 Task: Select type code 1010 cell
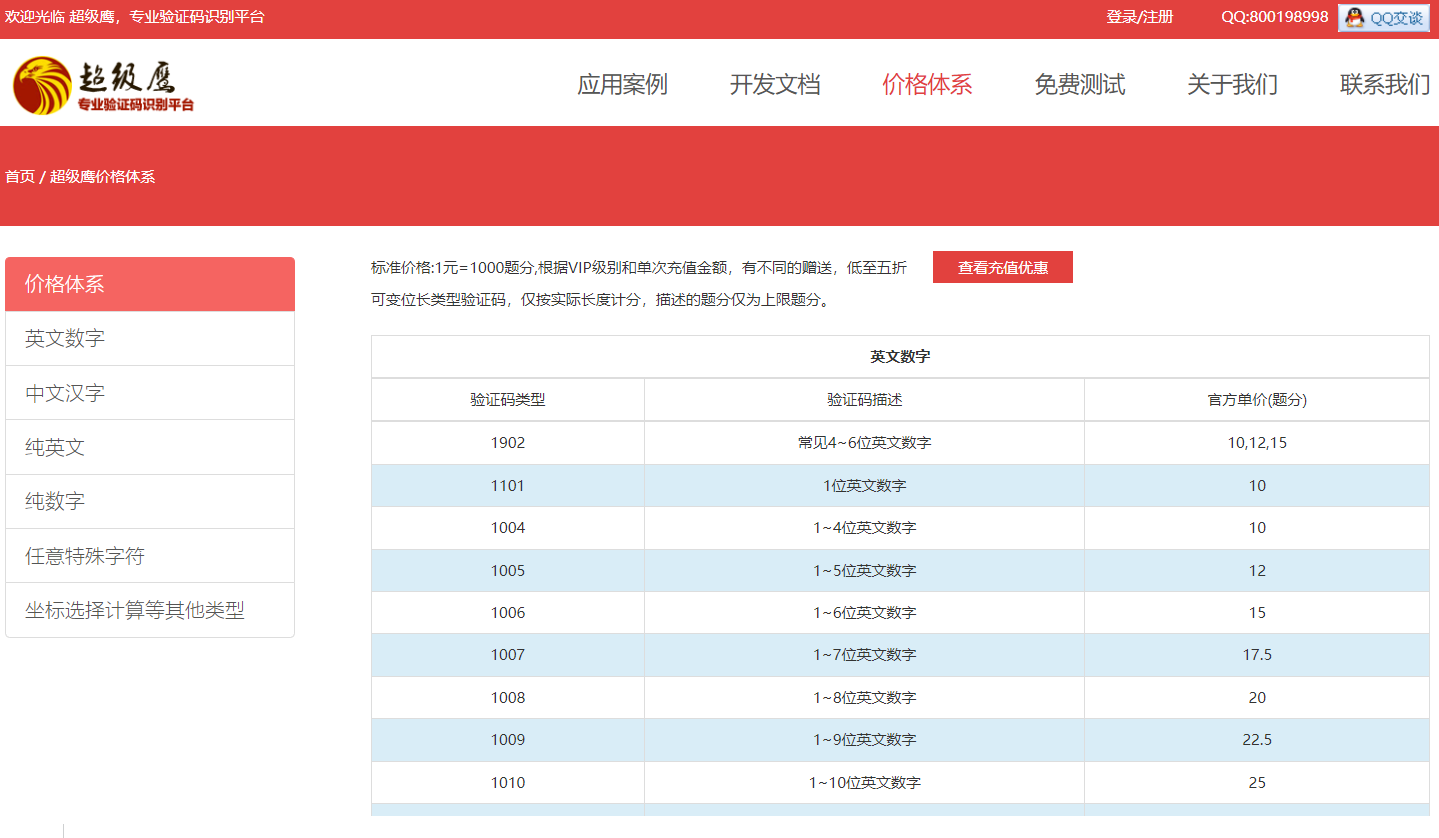508,783
